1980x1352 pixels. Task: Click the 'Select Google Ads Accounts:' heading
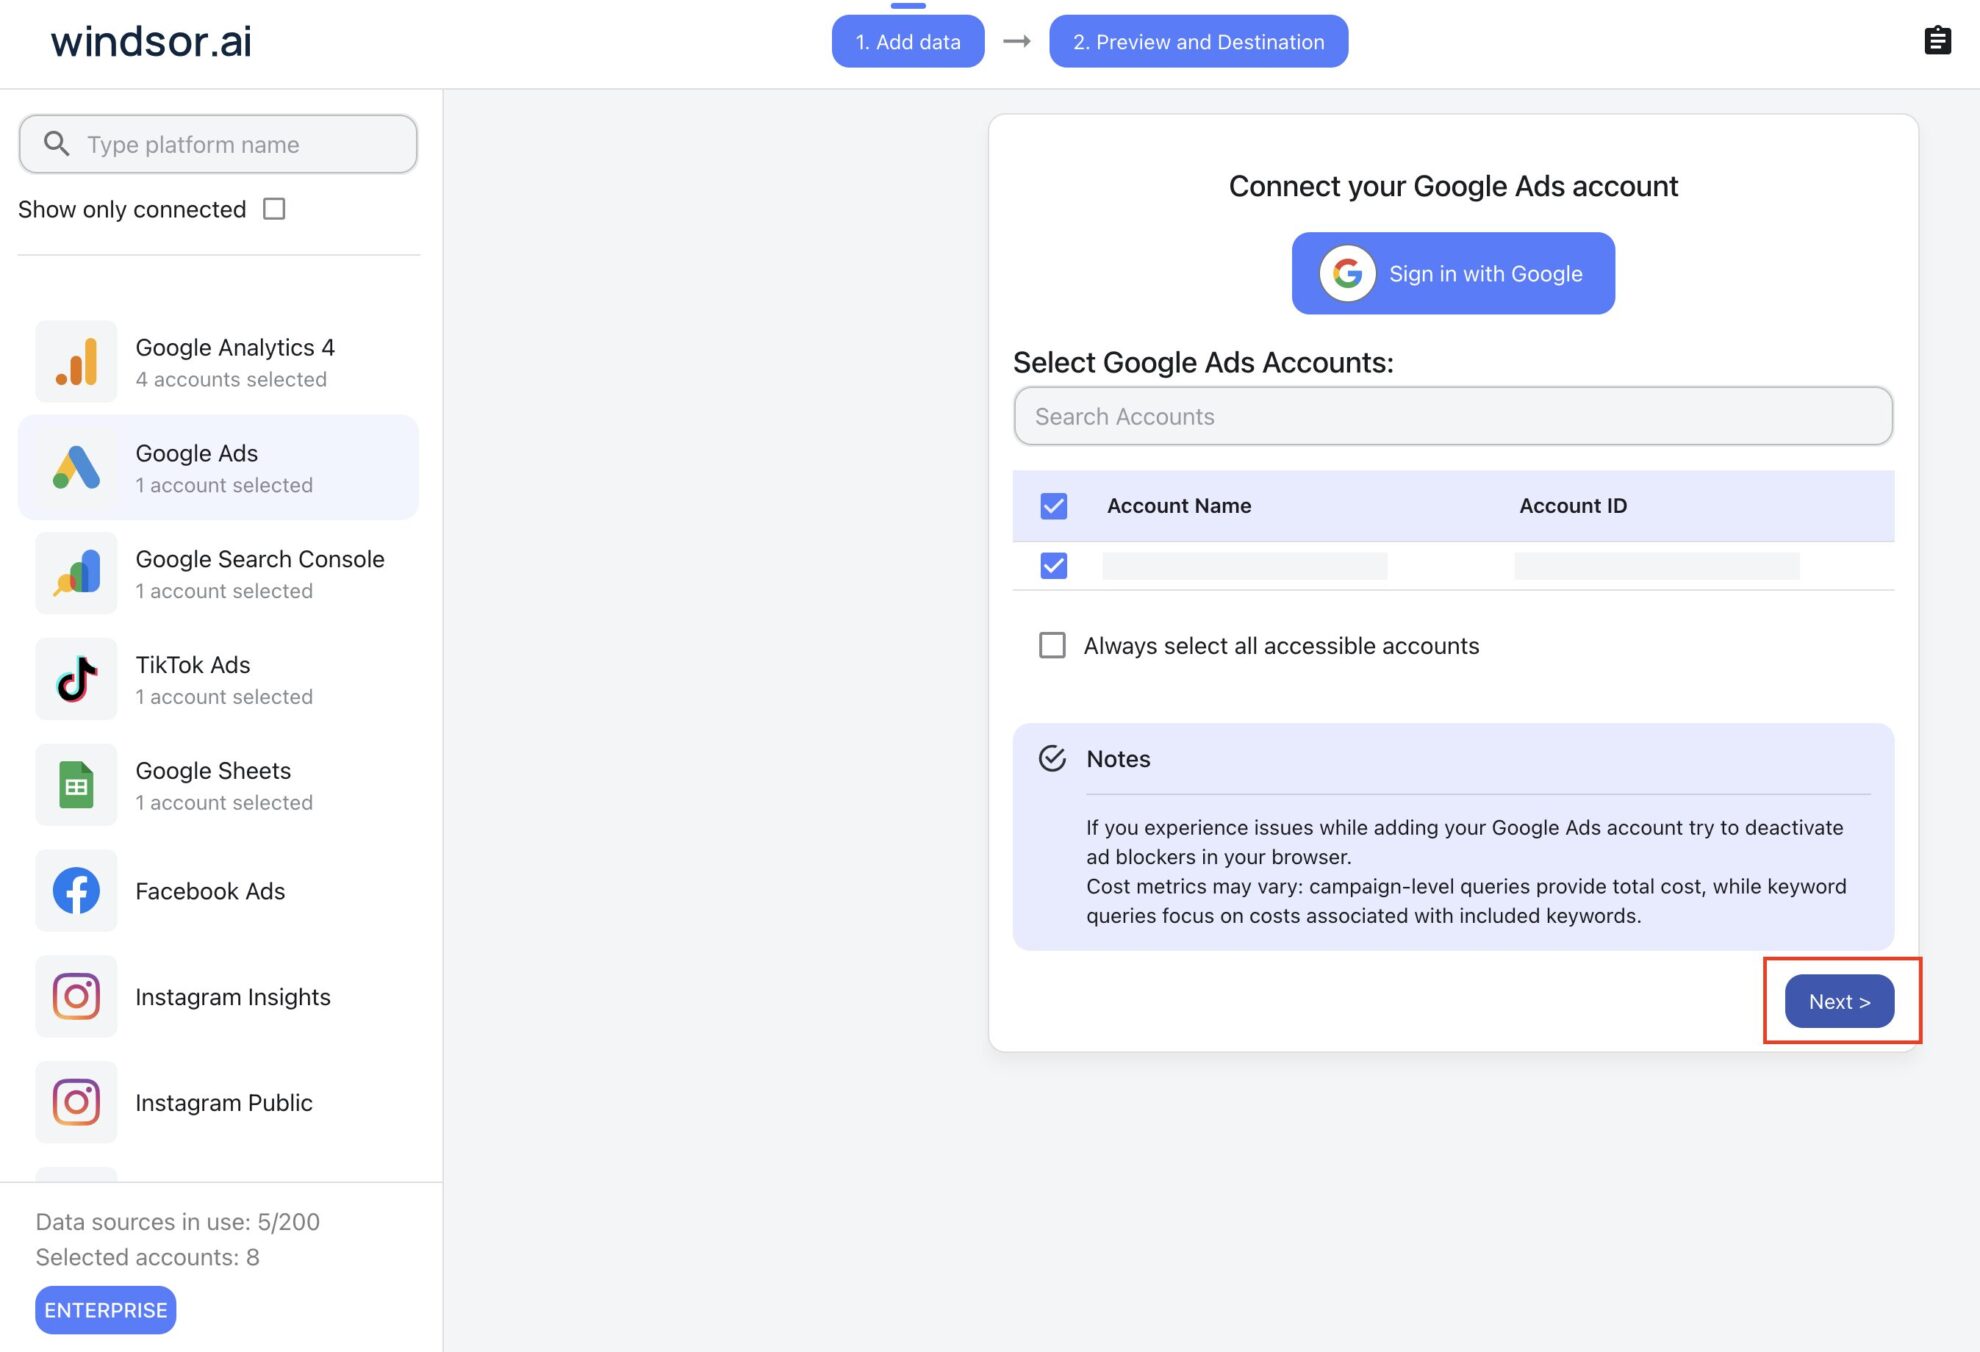(x=1203, y=362)
